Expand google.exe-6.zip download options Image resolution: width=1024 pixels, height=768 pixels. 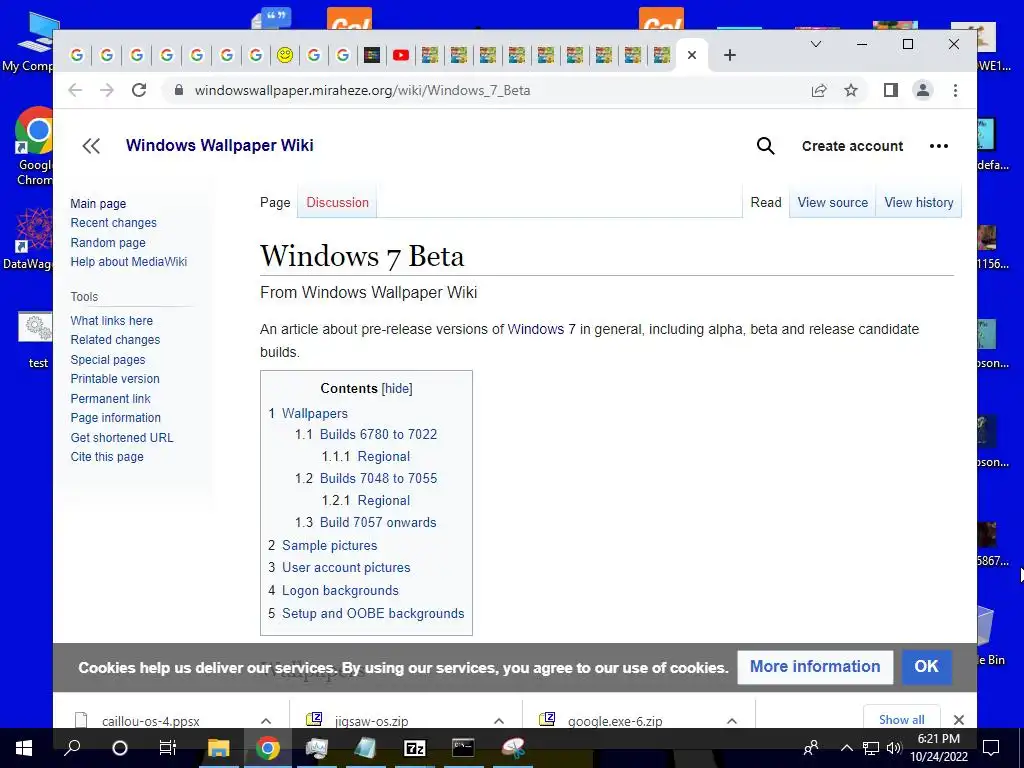[x=731, y=721]
